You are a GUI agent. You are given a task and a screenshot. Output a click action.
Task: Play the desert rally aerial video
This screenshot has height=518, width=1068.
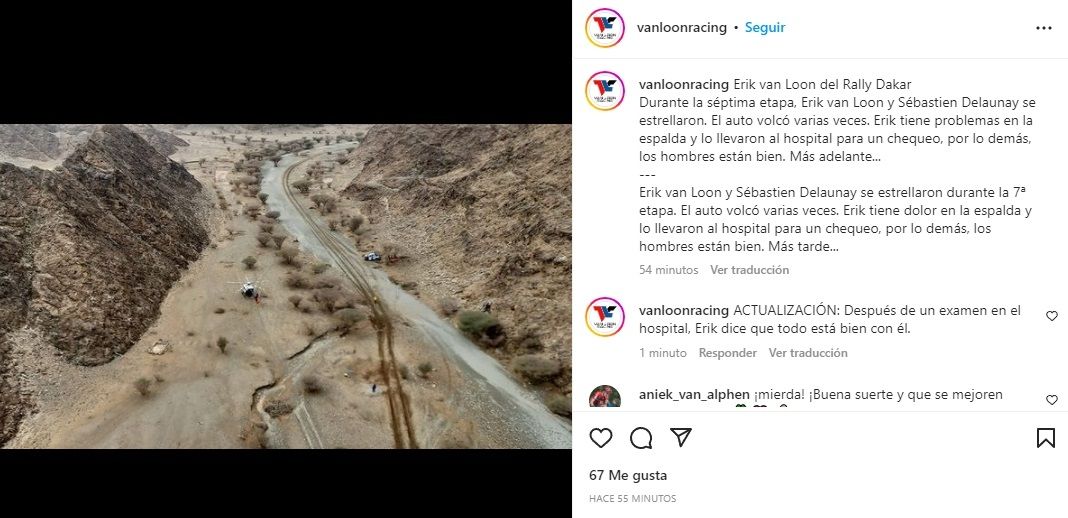click(285, 286)
